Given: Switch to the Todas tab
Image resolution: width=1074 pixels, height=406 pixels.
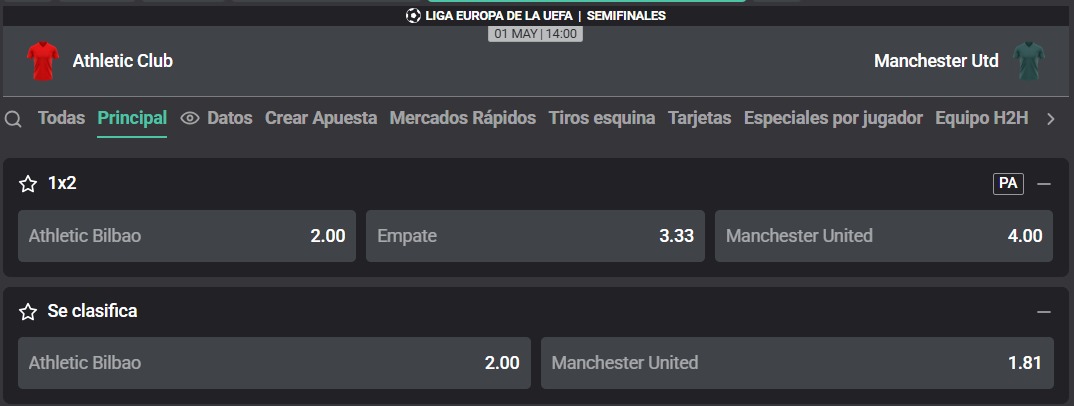Looking at the screenshot, I should pyautogui.click(x=62, y=118).
